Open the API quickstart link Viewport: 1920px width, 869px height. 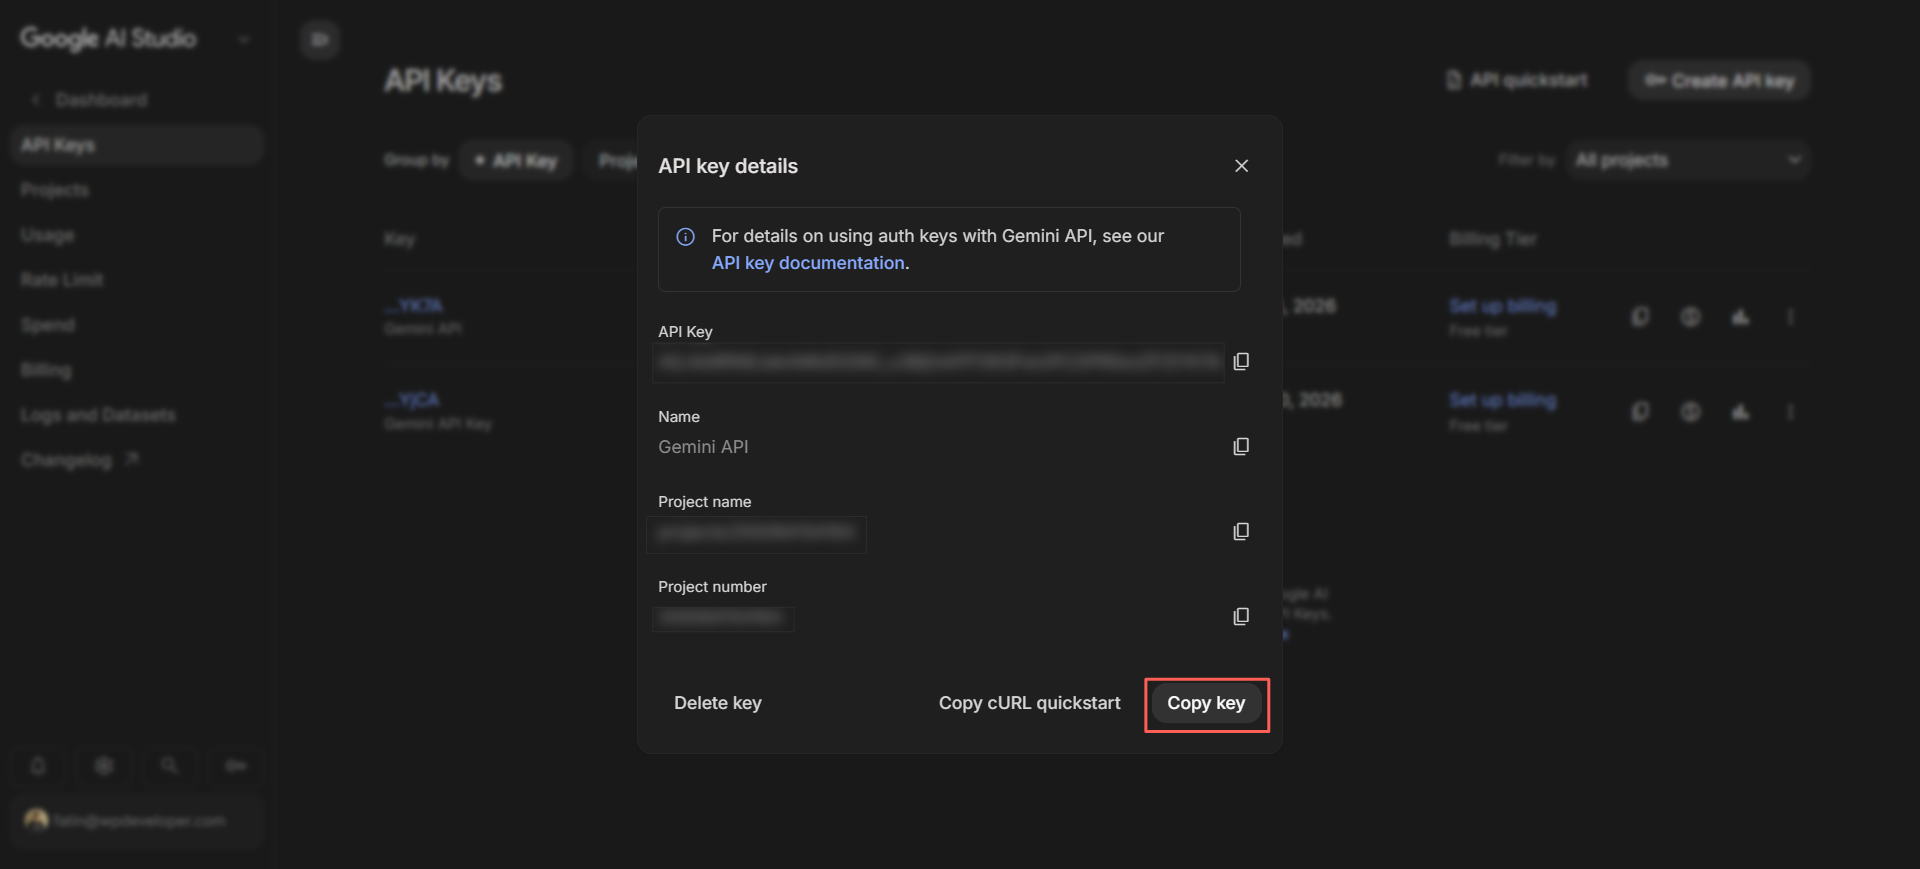(1517, 80)
